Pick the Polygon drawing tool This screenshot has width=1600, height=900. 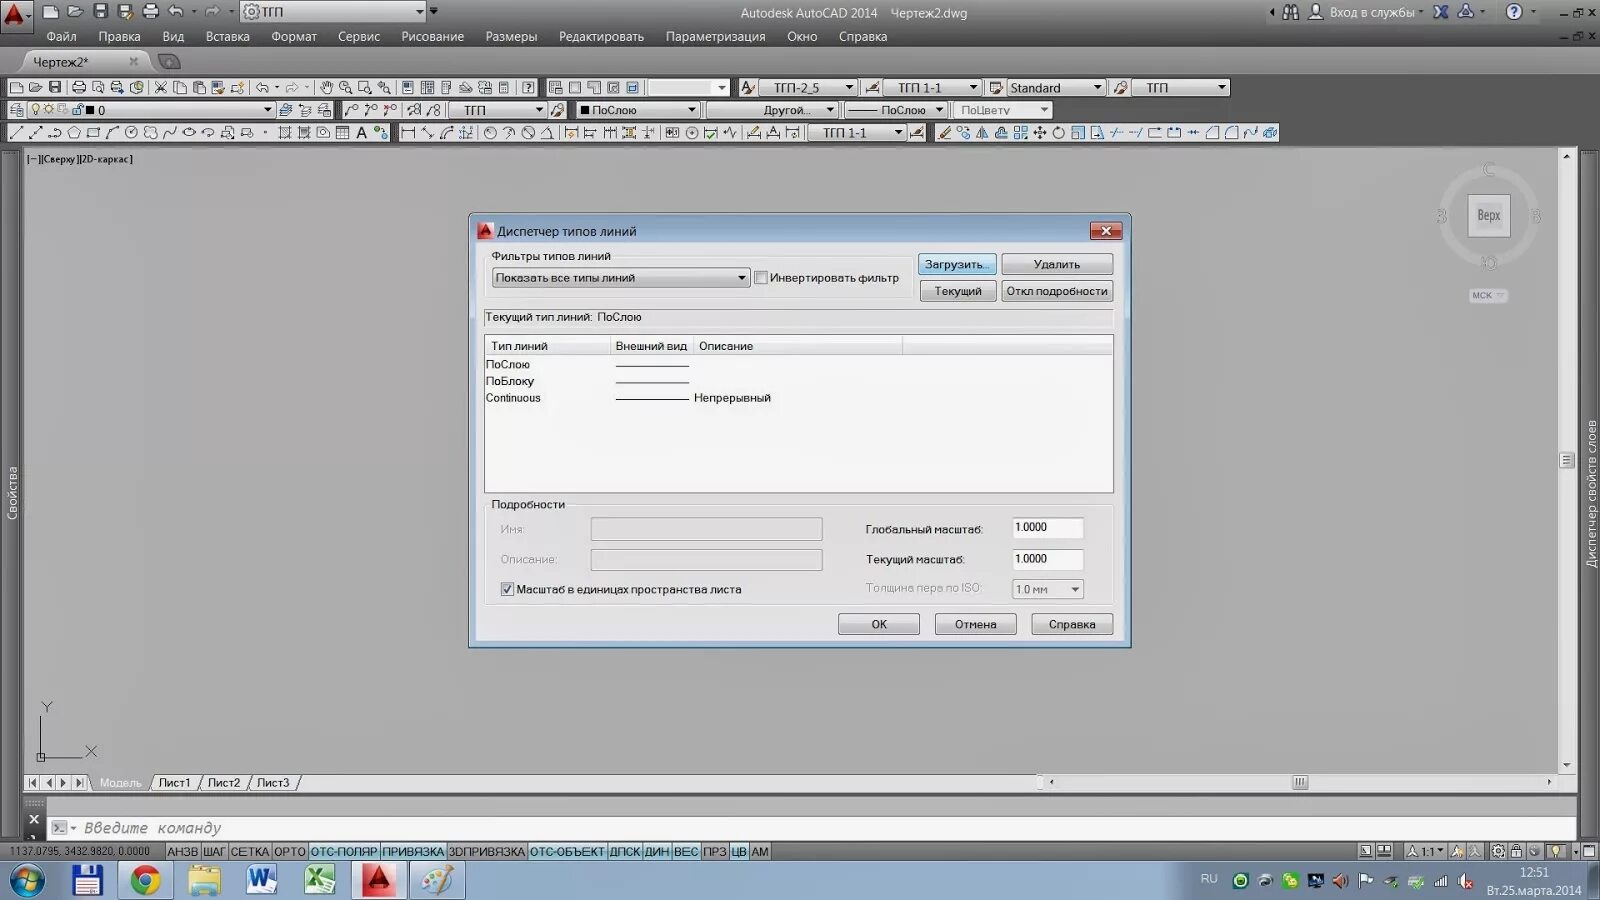[x=74, y=133]
